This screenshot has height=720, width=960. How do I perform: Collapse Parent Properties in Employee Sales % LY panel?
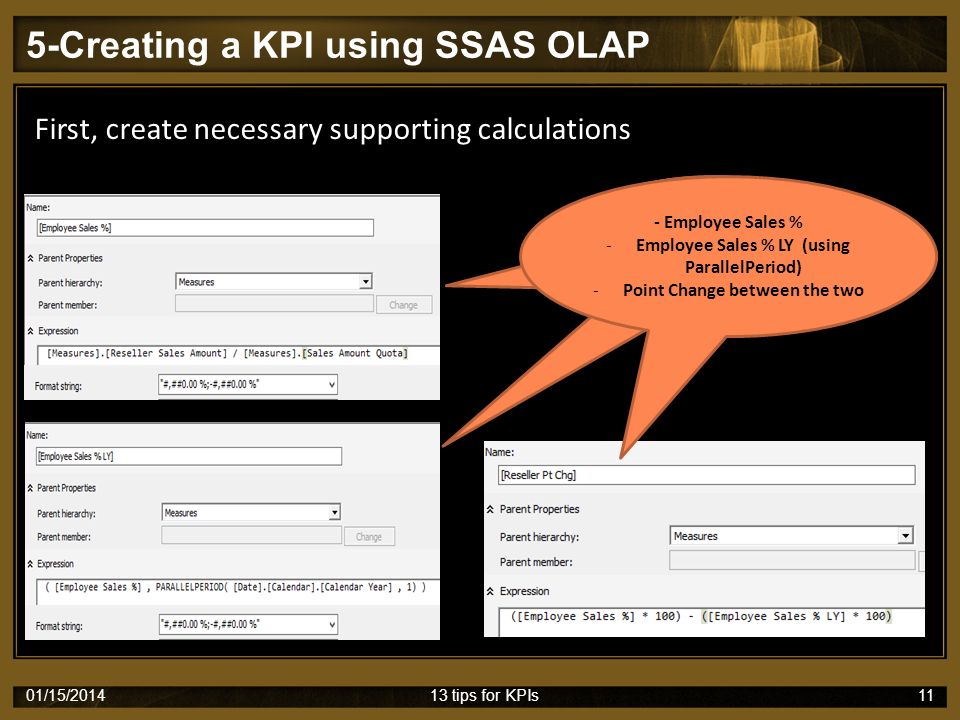(x=30, y=488)
